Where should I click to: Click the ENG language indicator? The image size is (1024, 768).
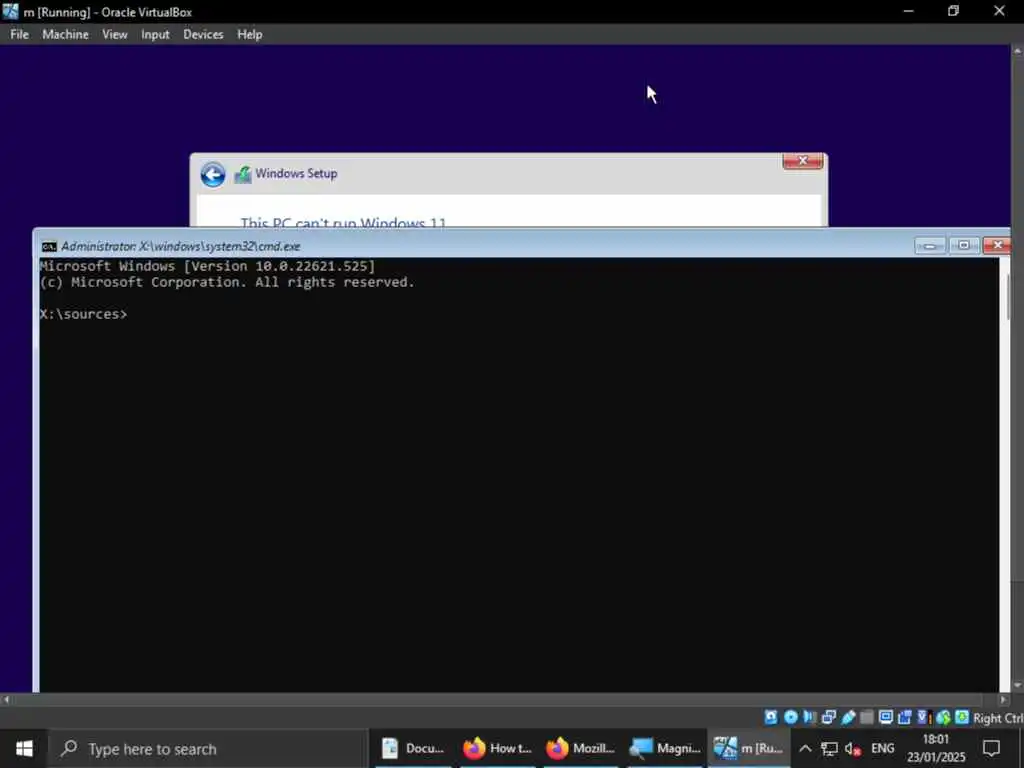click(x=882, y=748)
